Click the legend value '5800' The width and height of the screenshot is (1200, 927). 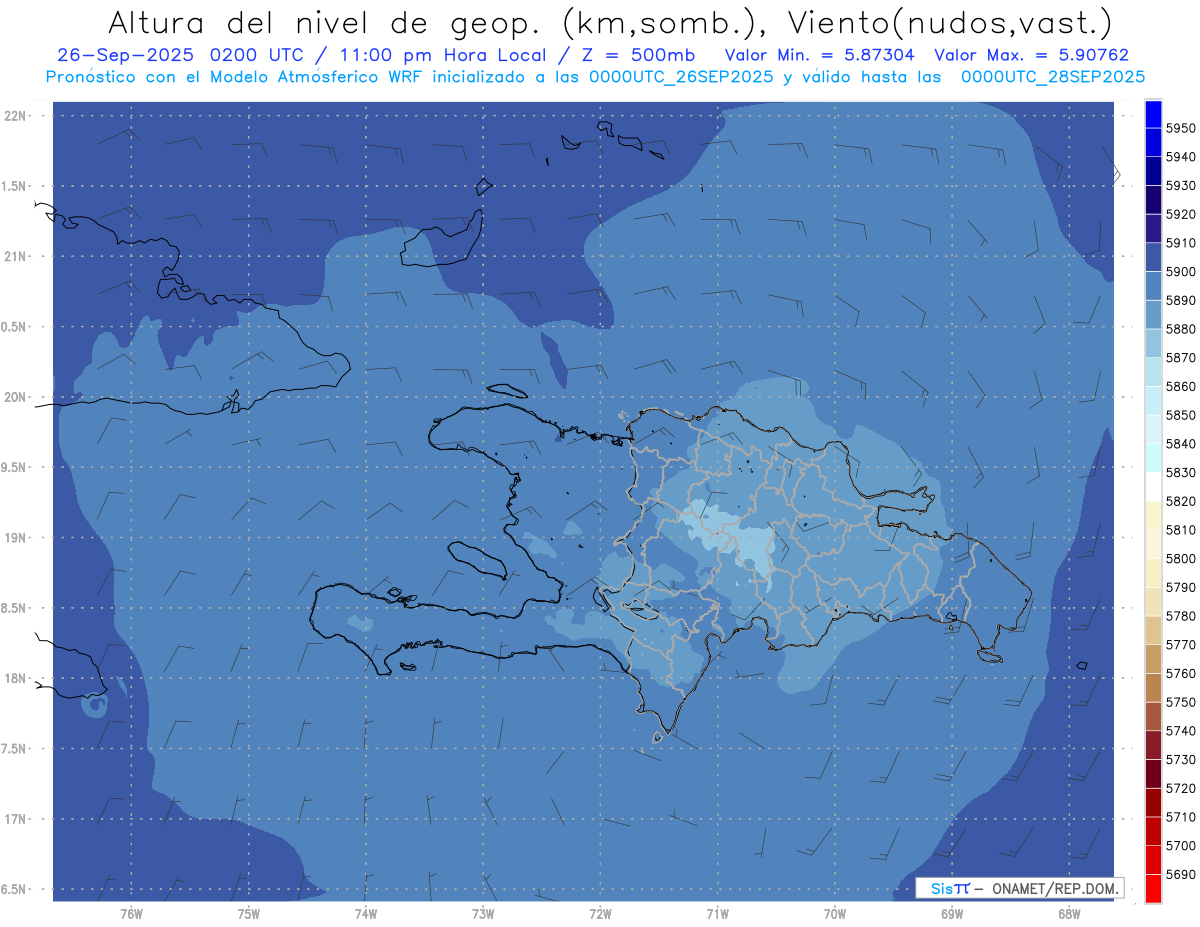[1180, 559]
